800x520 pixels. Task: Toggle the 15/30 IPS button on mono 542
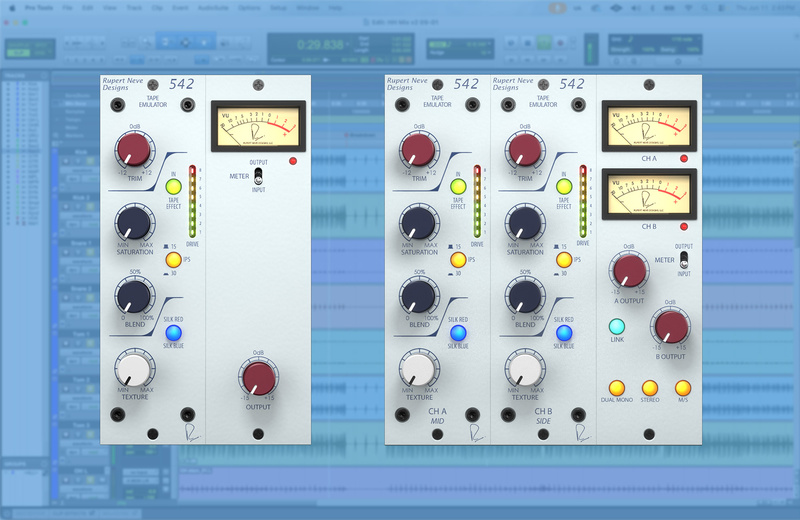(173, 260)
